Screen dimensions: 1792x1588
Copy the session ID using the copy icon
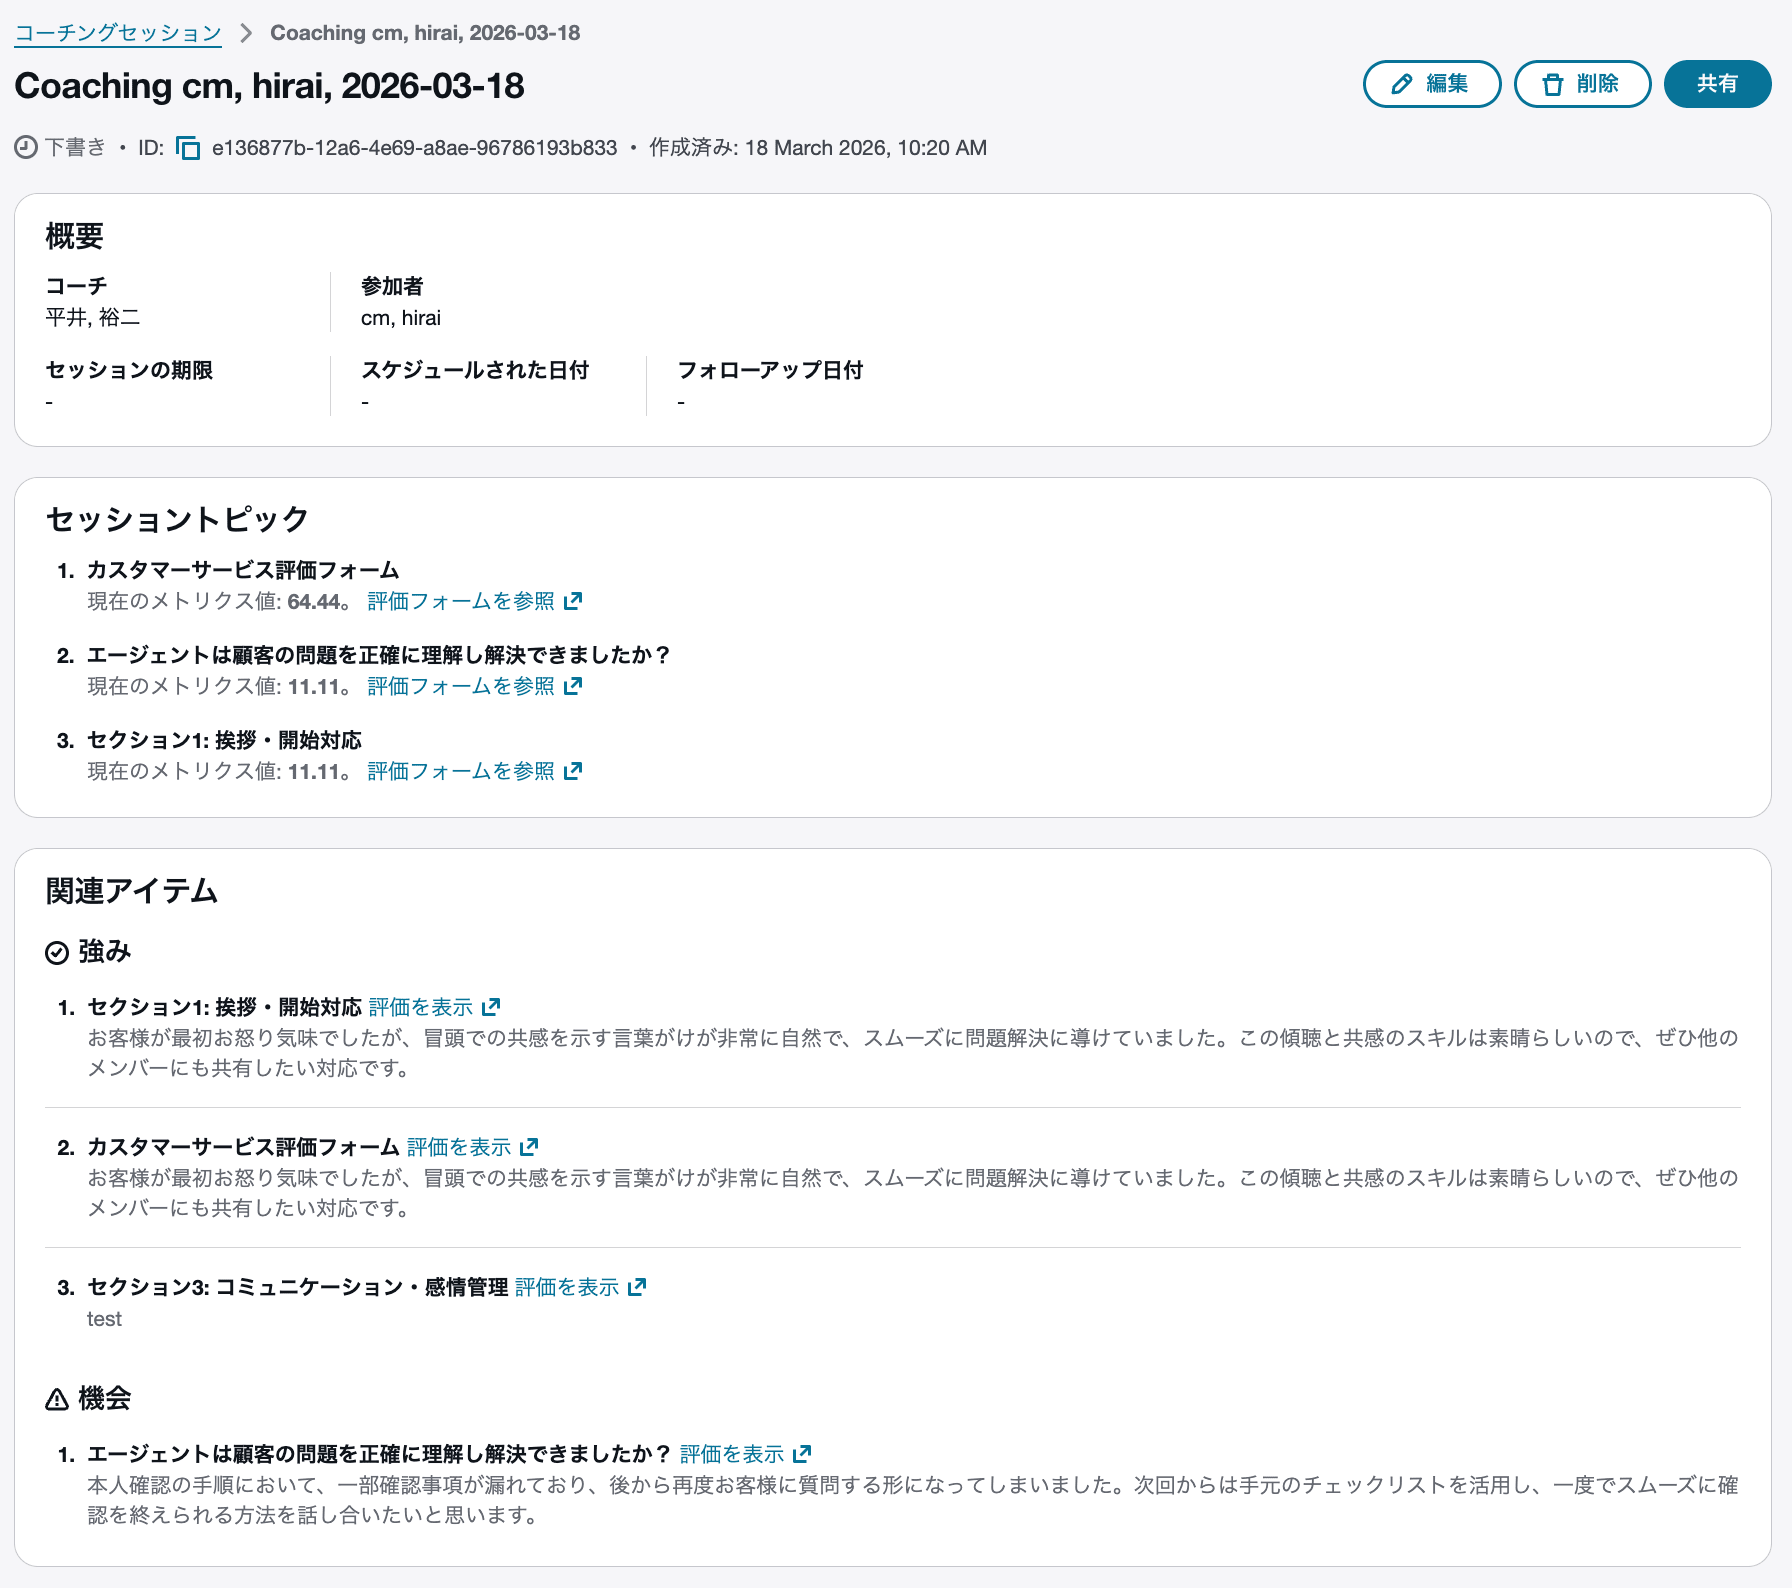(x=189, y=147)
